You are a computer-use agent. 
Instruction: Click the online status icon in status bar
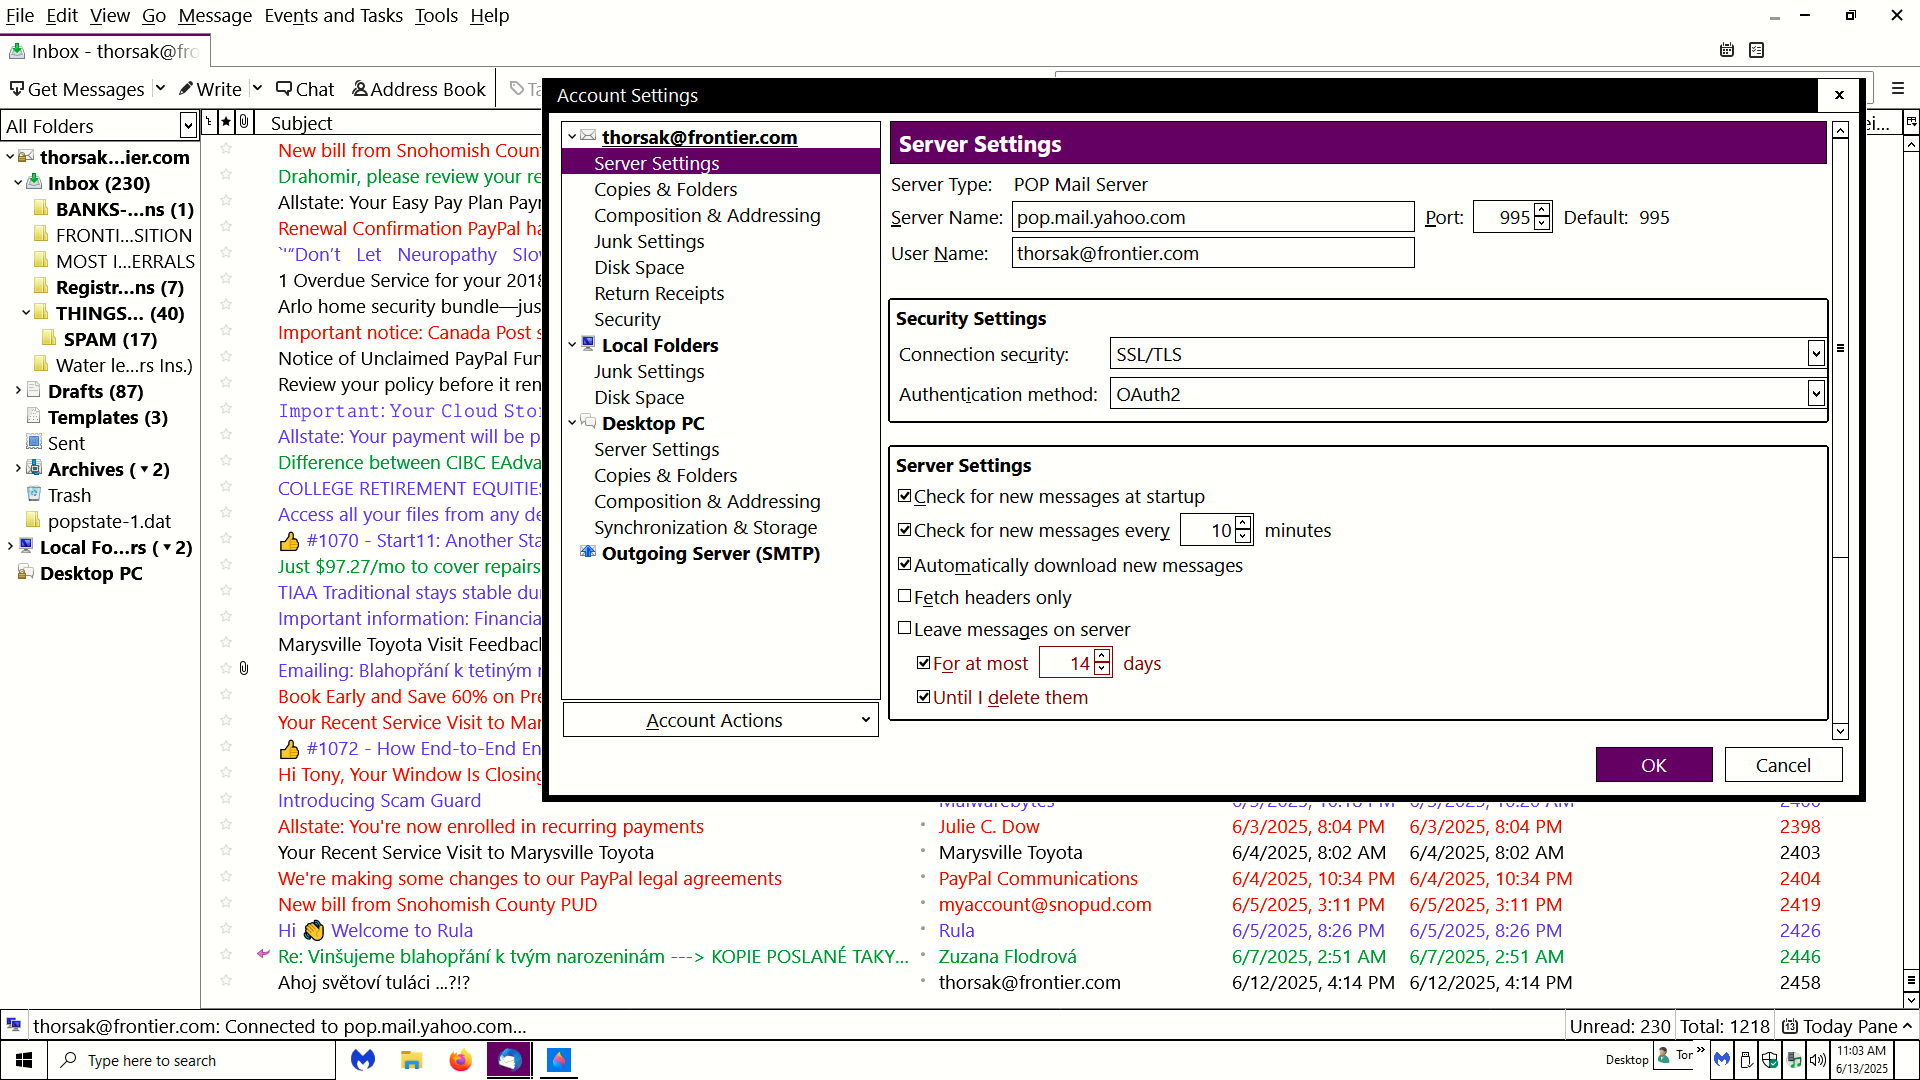tap(14, 1025)
